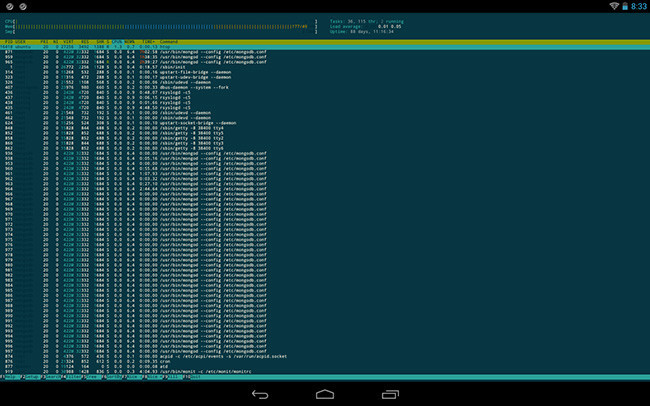The height and width of the screenshot is (406, 650).
Task: Tap the Android Back navigation icon
Action: coord(260,394)
